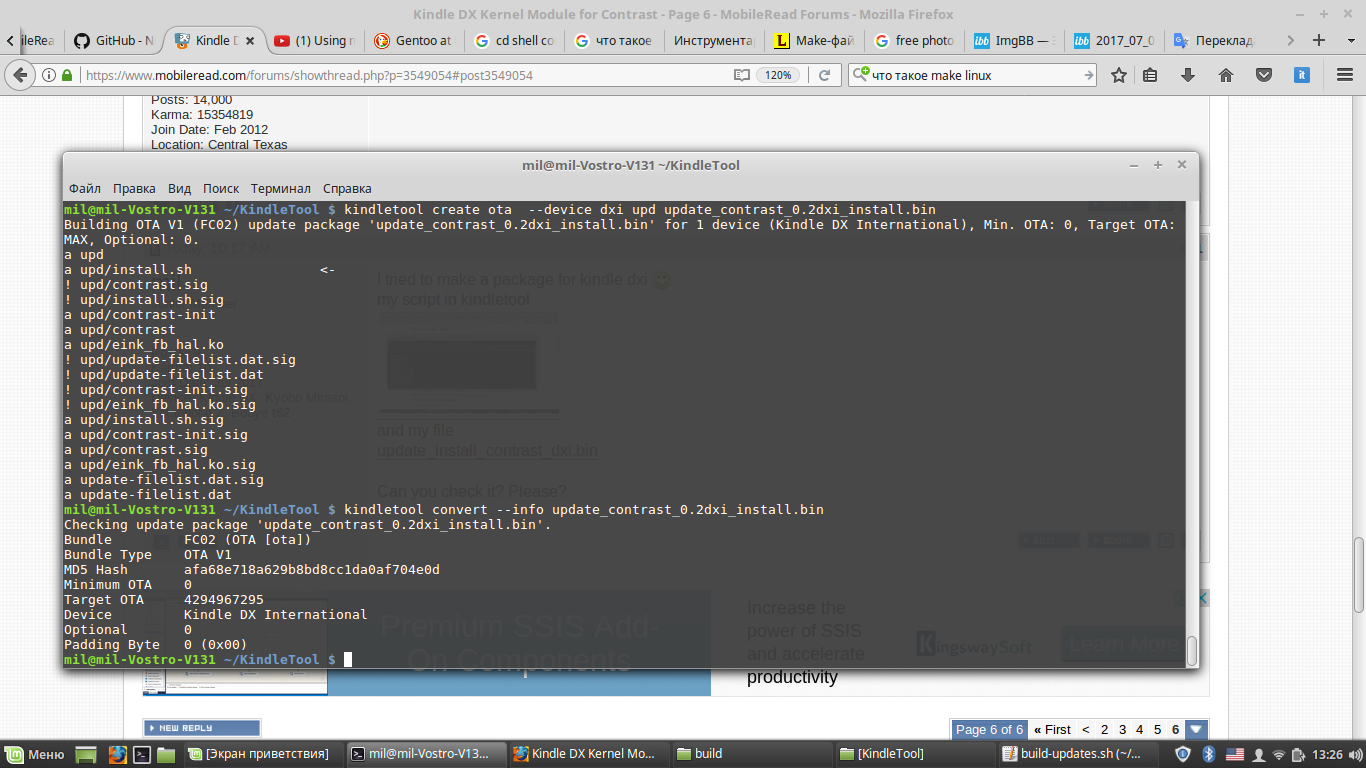Switch to the 'Переклад' translate tab
Screen dimensions: 1366x768
1214,41
